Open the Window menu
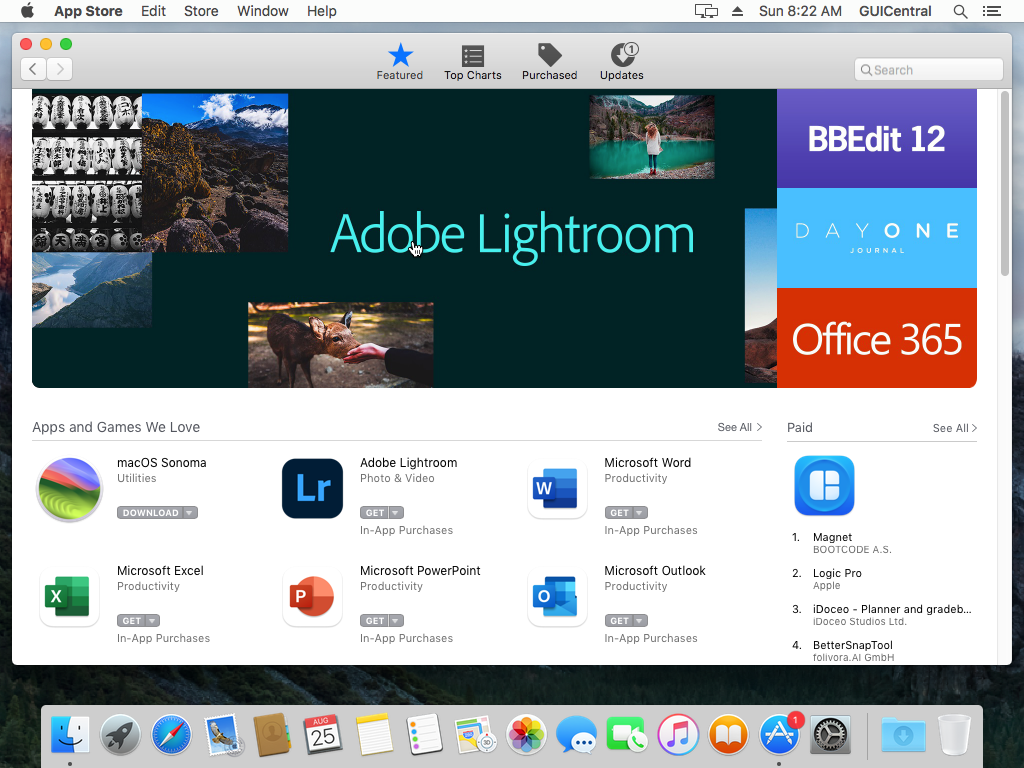Image resolution: width=1024 pixels, height=768 pixels. point(263,11)
